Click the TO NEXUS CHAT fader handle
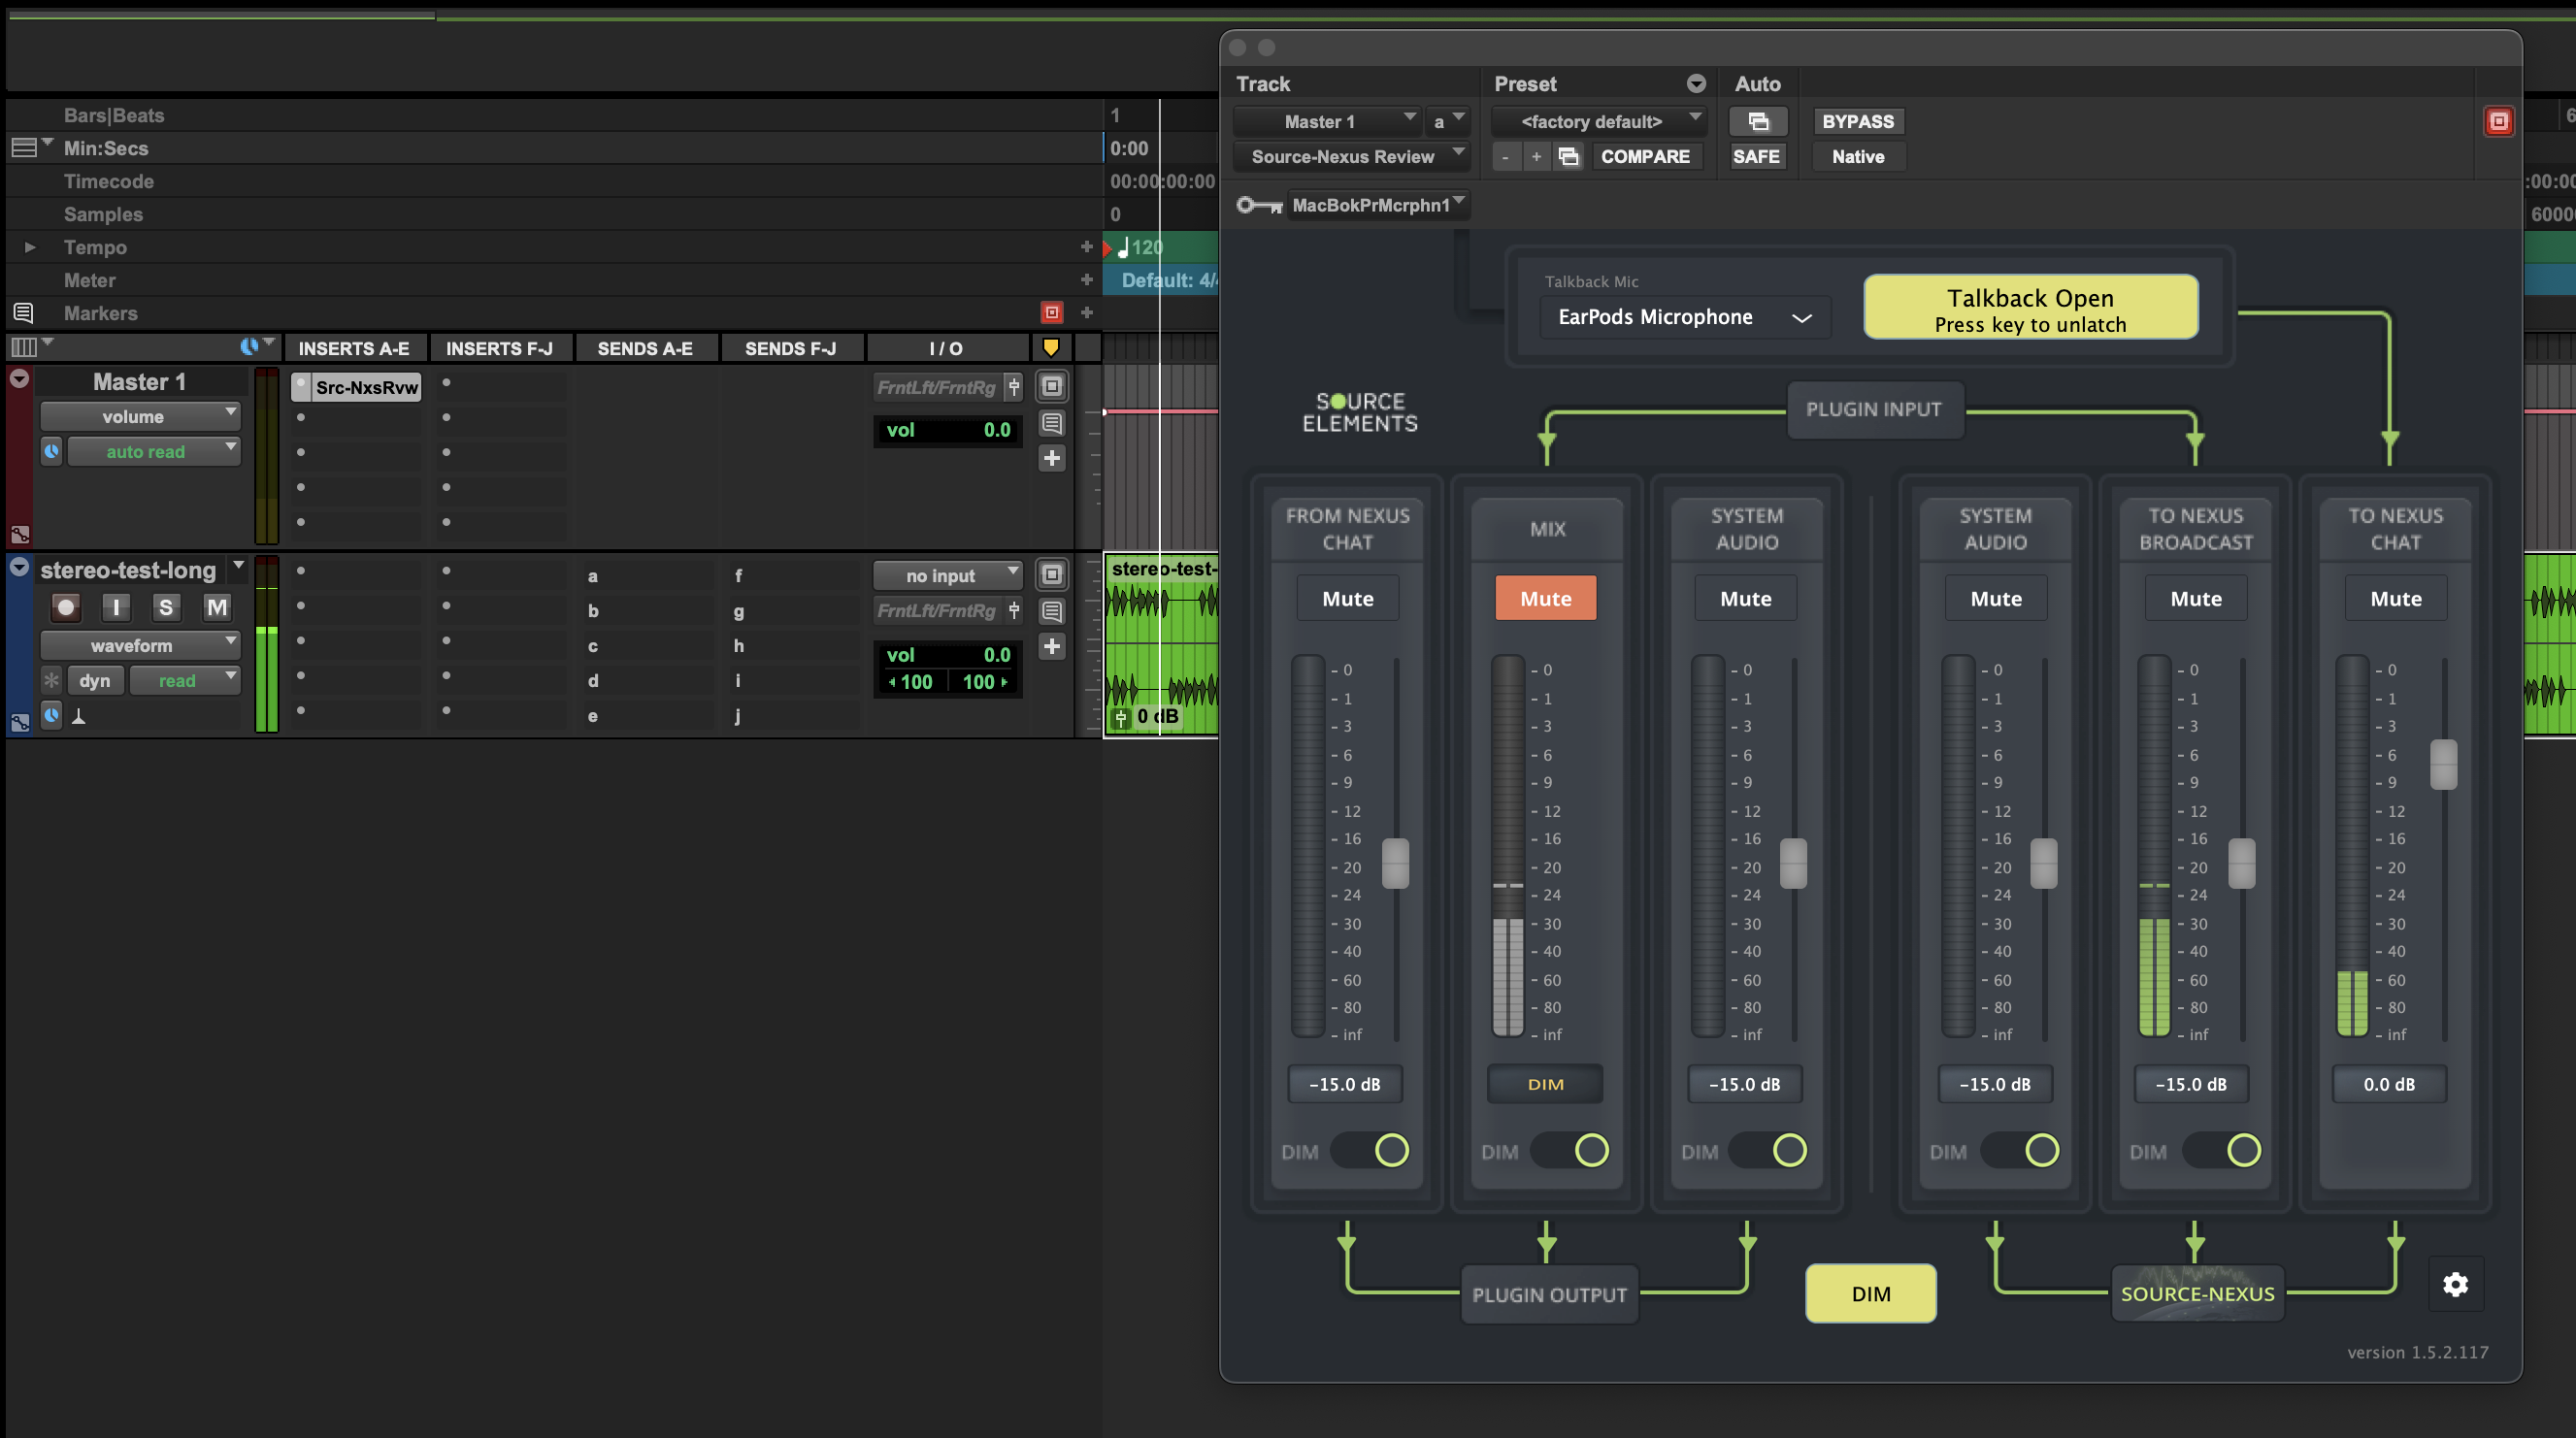Screen dimensions: 2576x1438 (2443, 764)
